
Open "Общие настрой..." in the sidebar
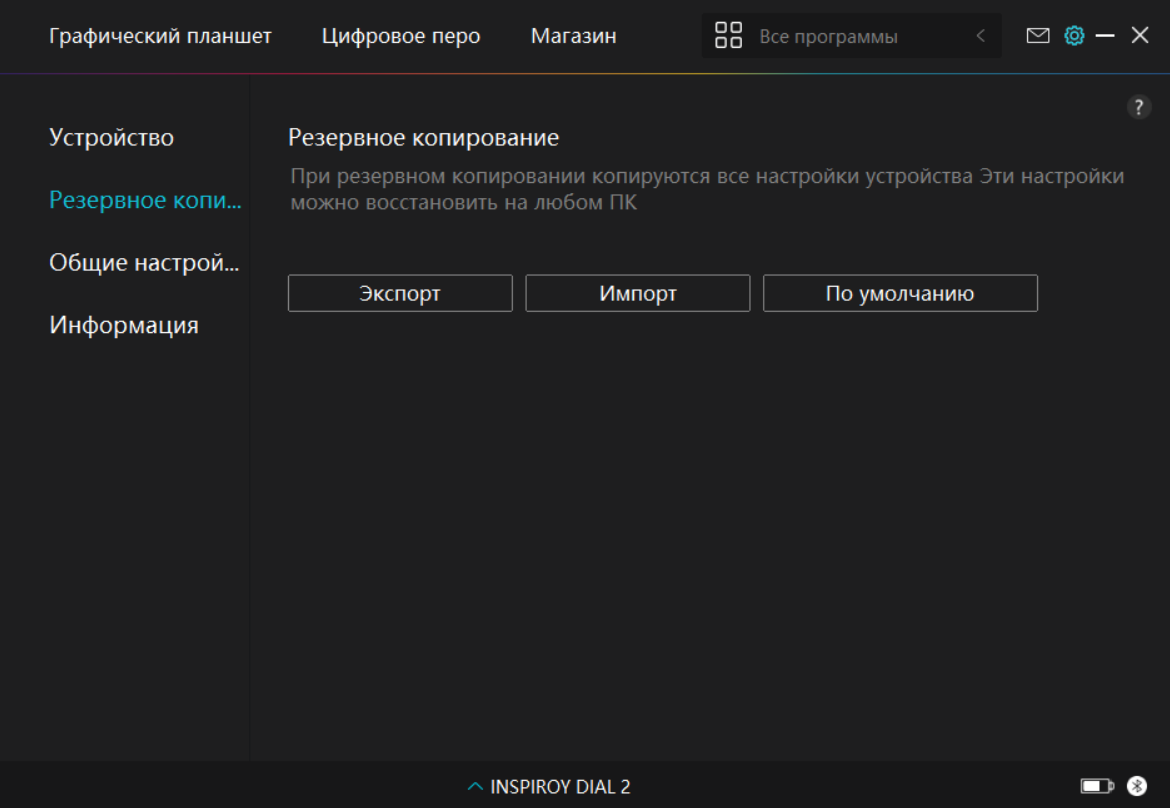click(x=144, y=263)
